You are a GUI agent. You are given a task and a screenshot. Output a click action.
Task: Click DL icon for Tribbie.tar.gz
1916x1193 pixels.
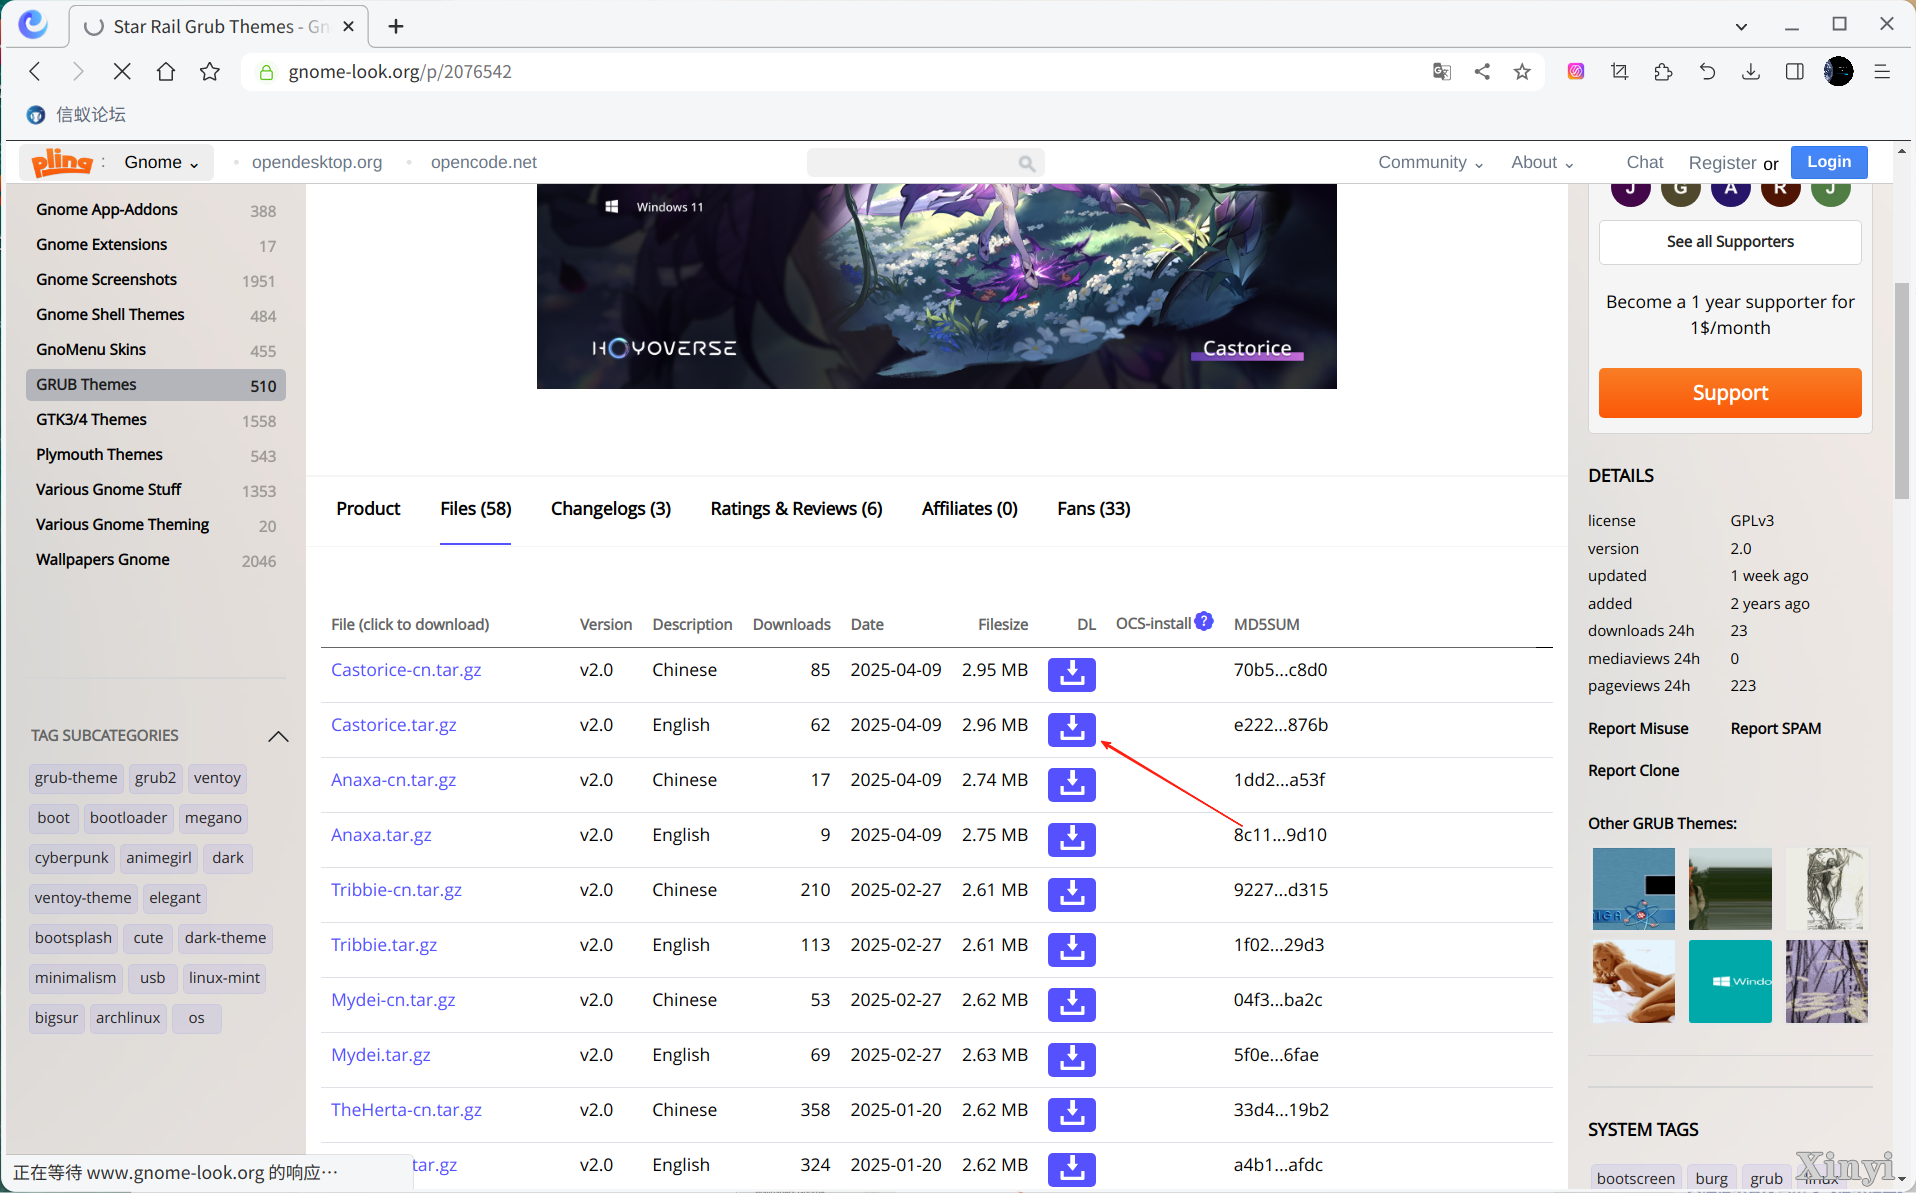point(1071,949)
